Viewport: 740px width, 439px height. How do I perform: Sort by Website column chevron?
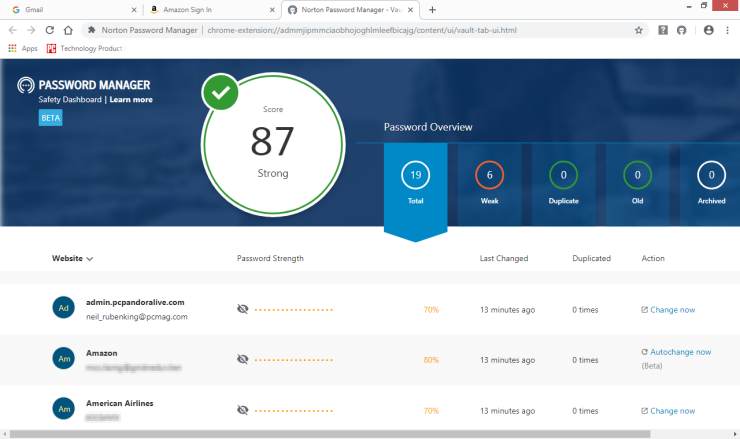(x=90, y=259)
